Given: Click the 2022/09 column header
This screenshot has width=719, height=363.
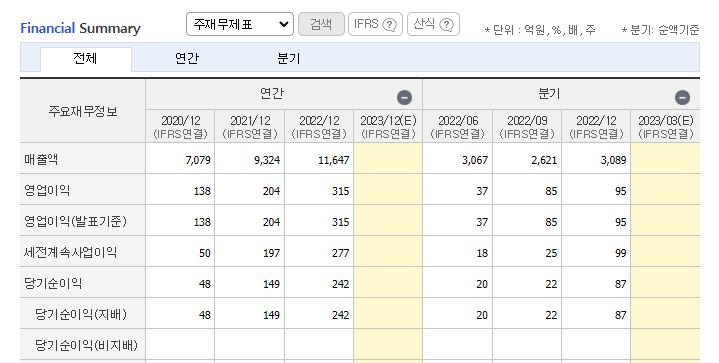Looking at the screenshot, I should point(527,126).
